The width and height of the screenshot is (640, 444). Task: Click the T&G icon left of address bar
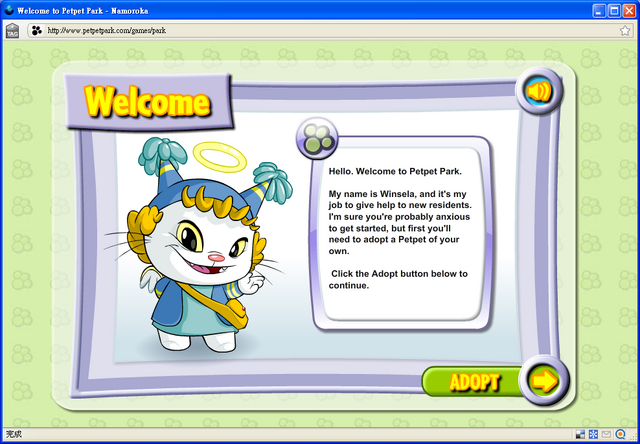pos(12,31)
